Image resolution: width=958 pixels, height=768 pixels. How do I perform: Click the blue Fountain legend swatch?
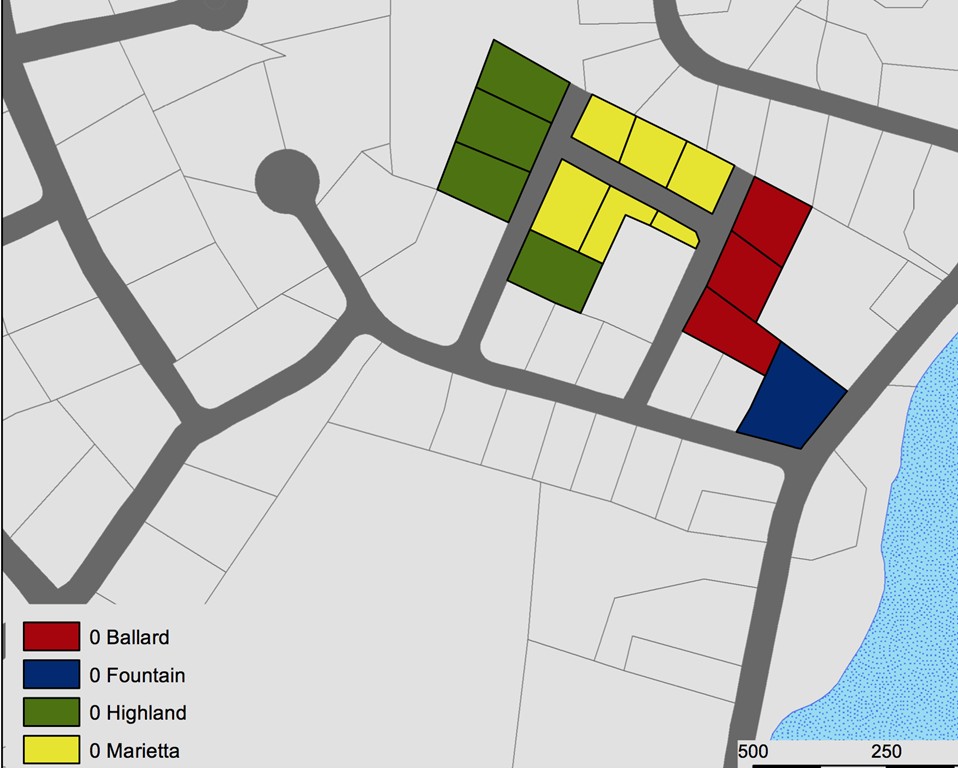click(51, 674)
